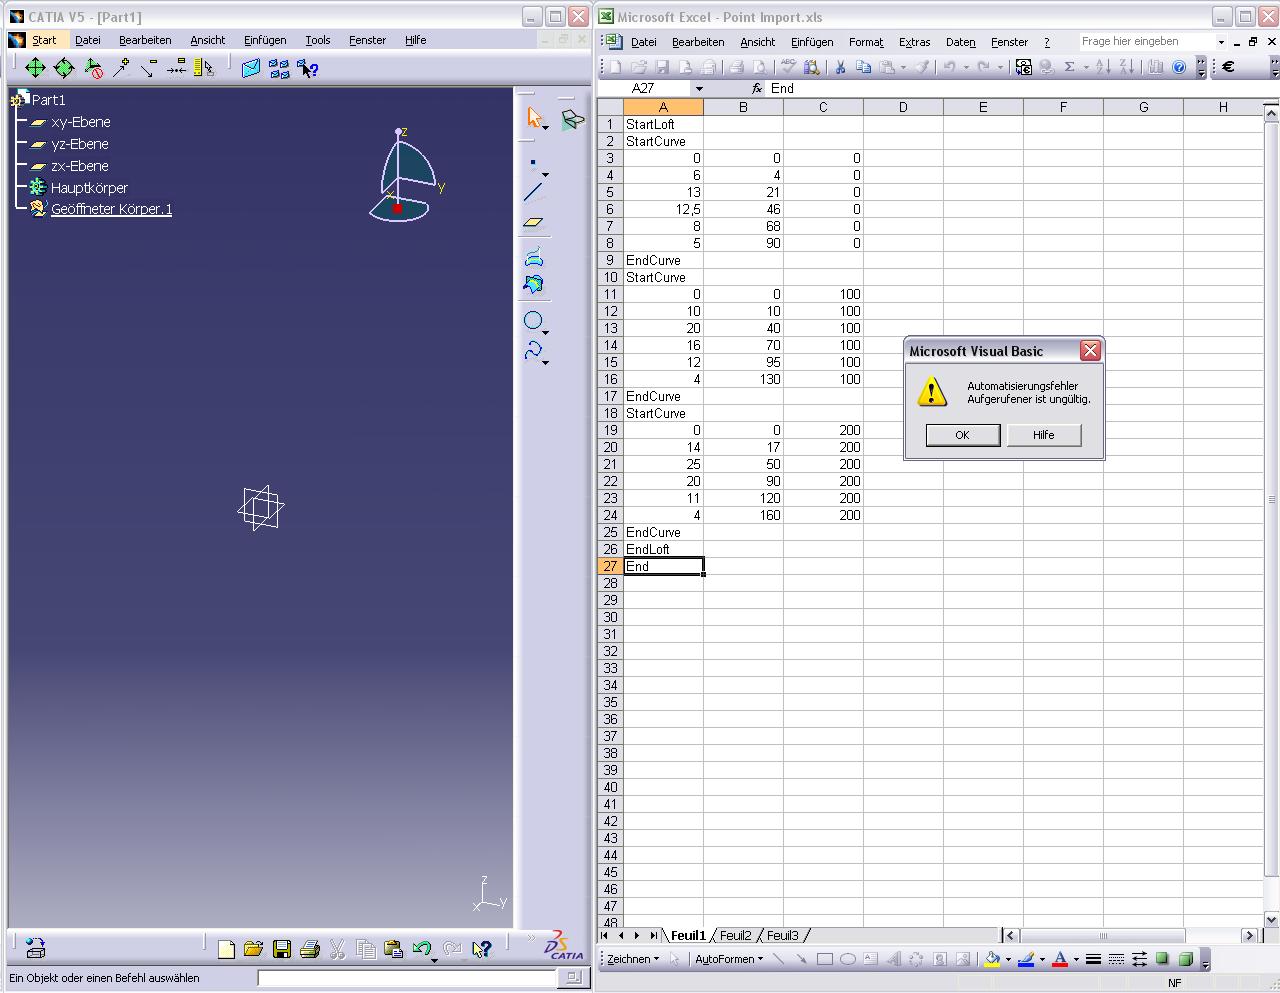Open the Extras menu in Excel
Viewport: 1280px width, 993px height.
[914, 42]
